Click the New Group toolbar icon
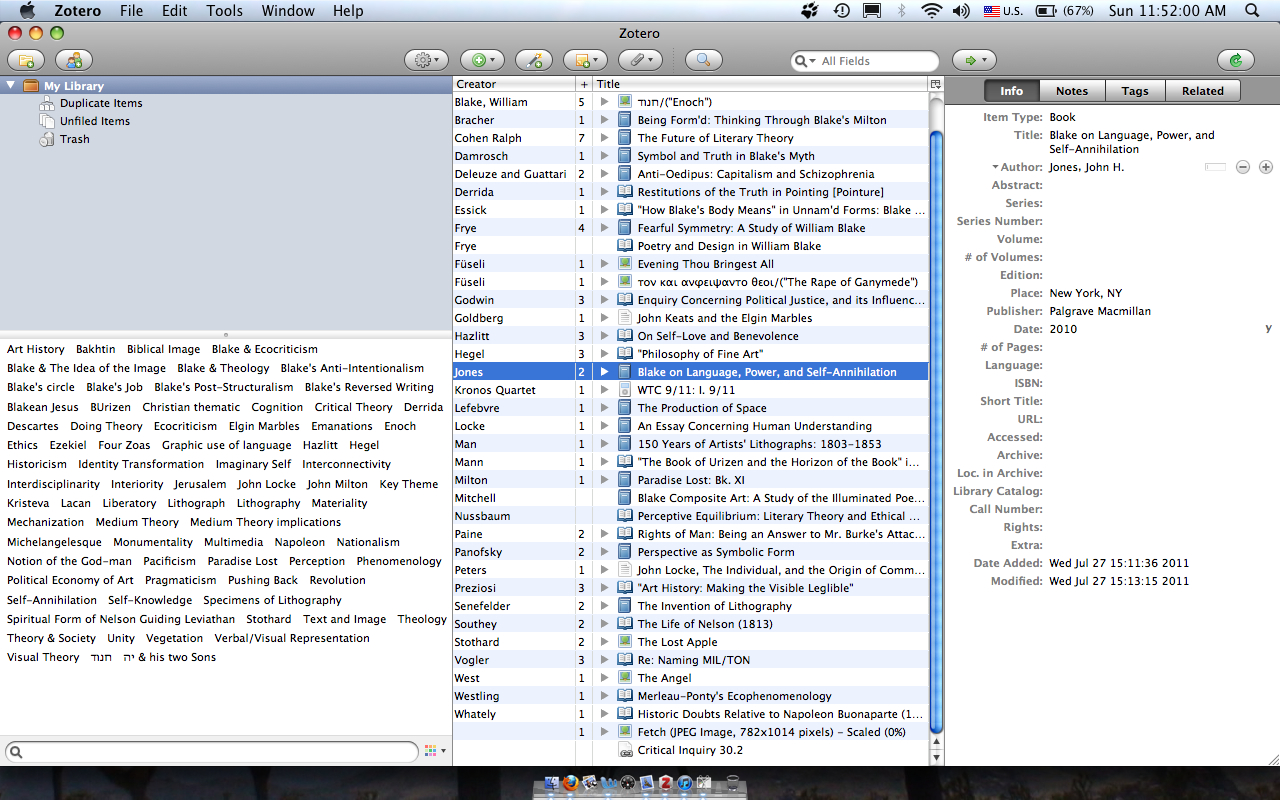1280x800 pixels. click(74, 61)
